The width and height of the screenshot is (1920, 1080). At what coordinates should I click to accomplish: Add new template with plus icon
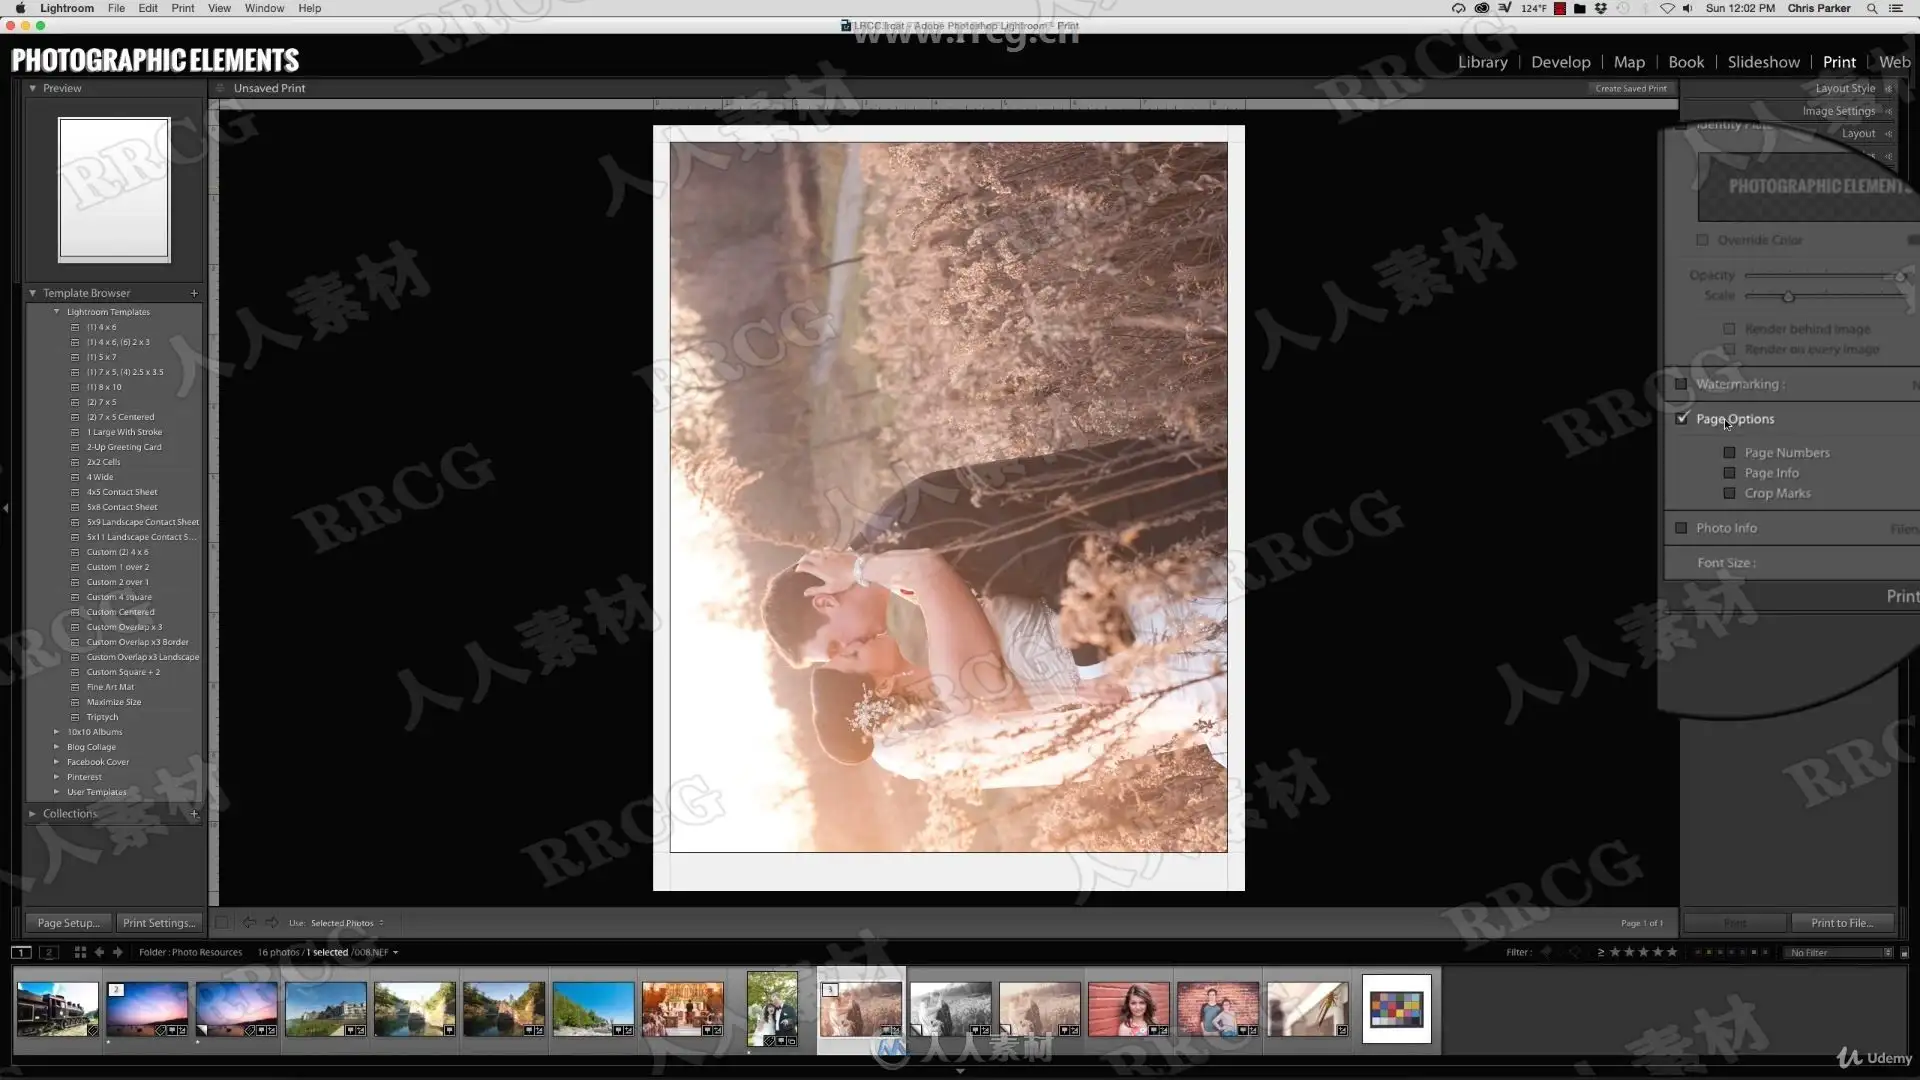pyautogui.click(x=194, y=293)
